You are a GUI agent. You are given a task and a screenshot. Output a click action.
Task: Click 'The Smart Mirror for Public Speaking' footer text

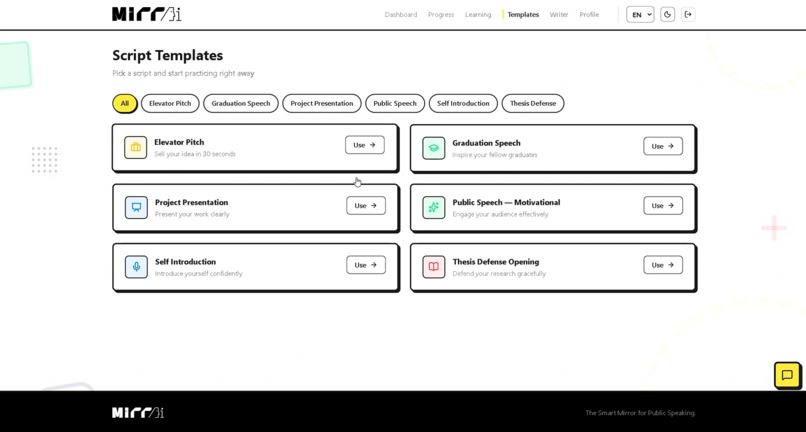pyautogui.click(x=640, y=412)
